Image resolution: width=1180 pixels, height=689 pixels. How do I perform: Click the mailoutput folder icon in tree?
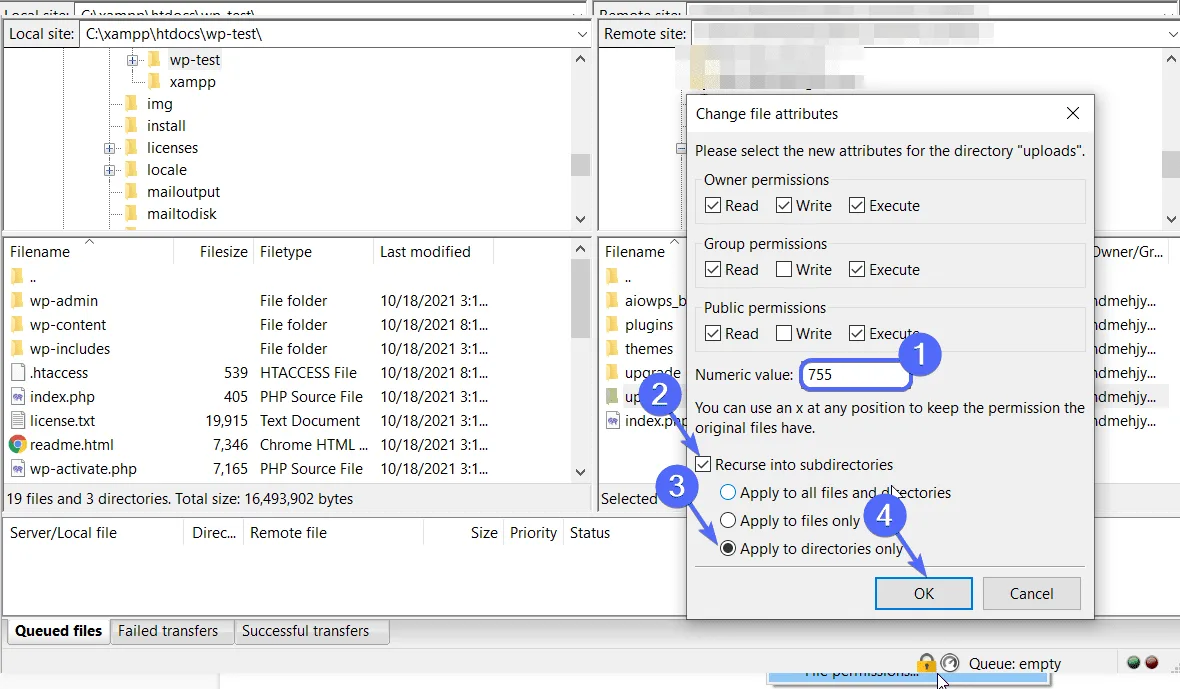(x=132, y=191)
